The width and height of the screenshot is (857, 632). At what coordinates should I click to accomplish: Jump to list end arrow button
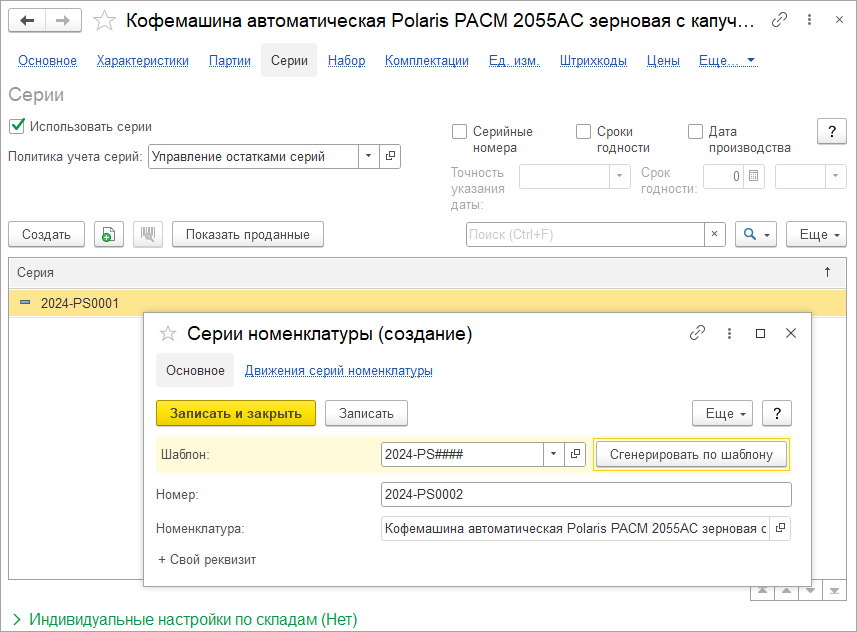pos(835,592)
